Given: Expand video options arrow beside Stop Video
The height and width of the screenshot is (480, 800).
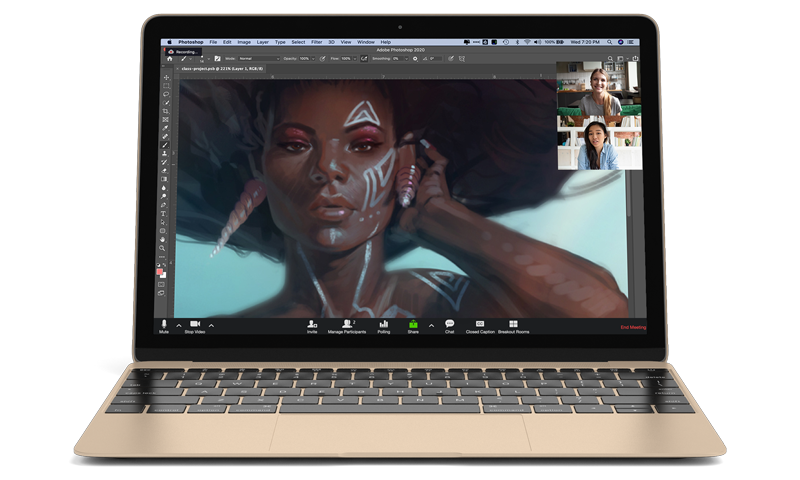Looking at the screenshot, I should (x=211, y=325).
